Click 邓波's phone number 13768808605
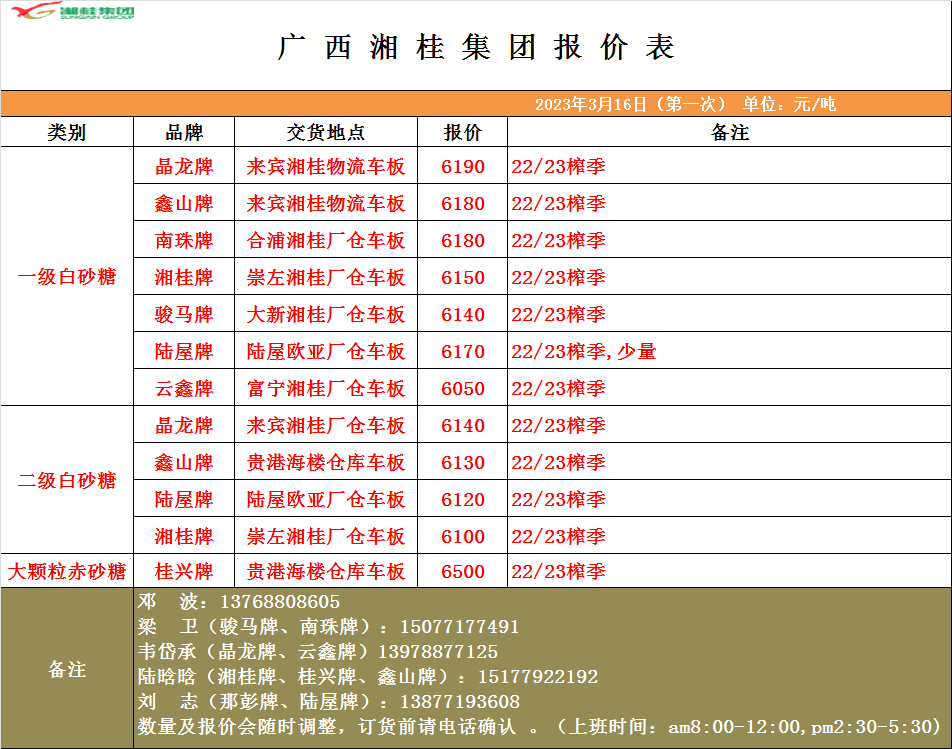This screenshot has width=952, height=749. (x=276, y=603)
